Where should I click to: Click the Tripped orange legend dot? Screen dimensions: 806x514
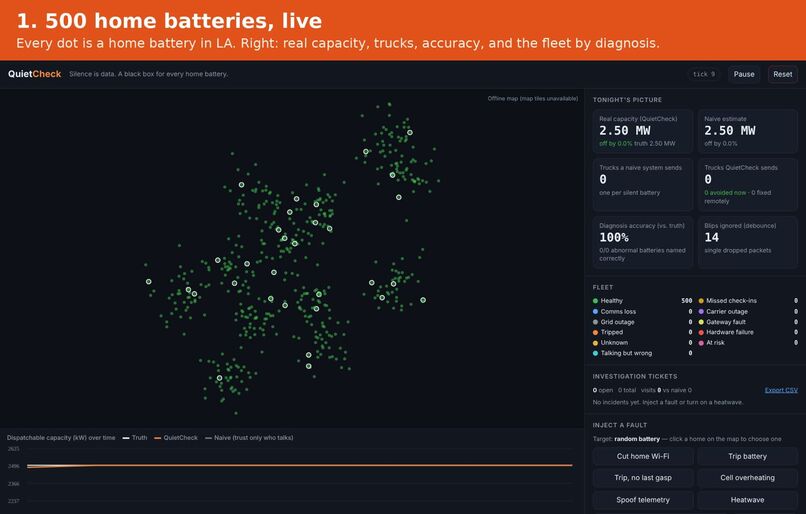pos(595,332)
